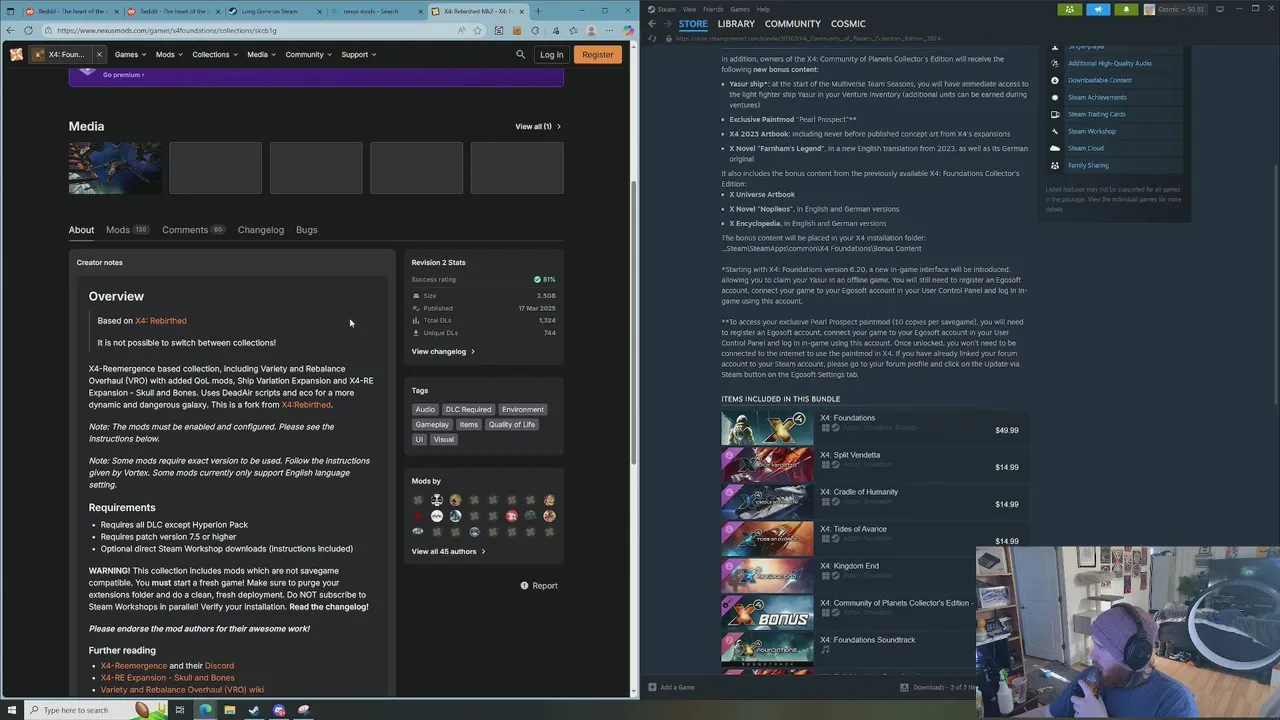
Task: Click the Log in button
Action: click(551, 54)
